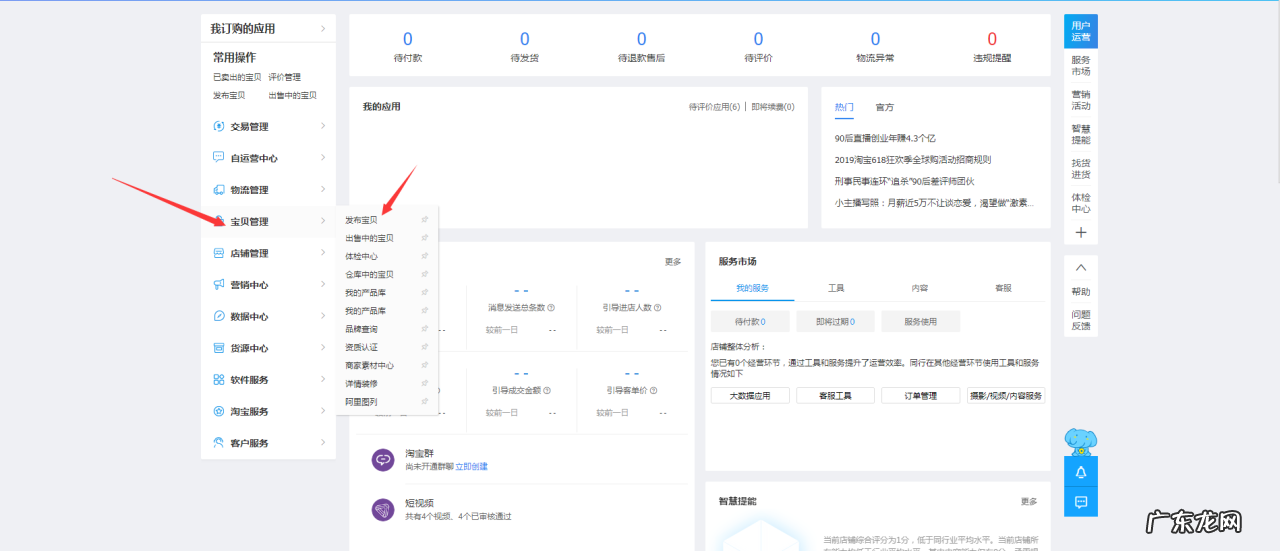Click the 订单管理 button
Viewport: 1280px width, 551px height.
click(x=921, y=396)
